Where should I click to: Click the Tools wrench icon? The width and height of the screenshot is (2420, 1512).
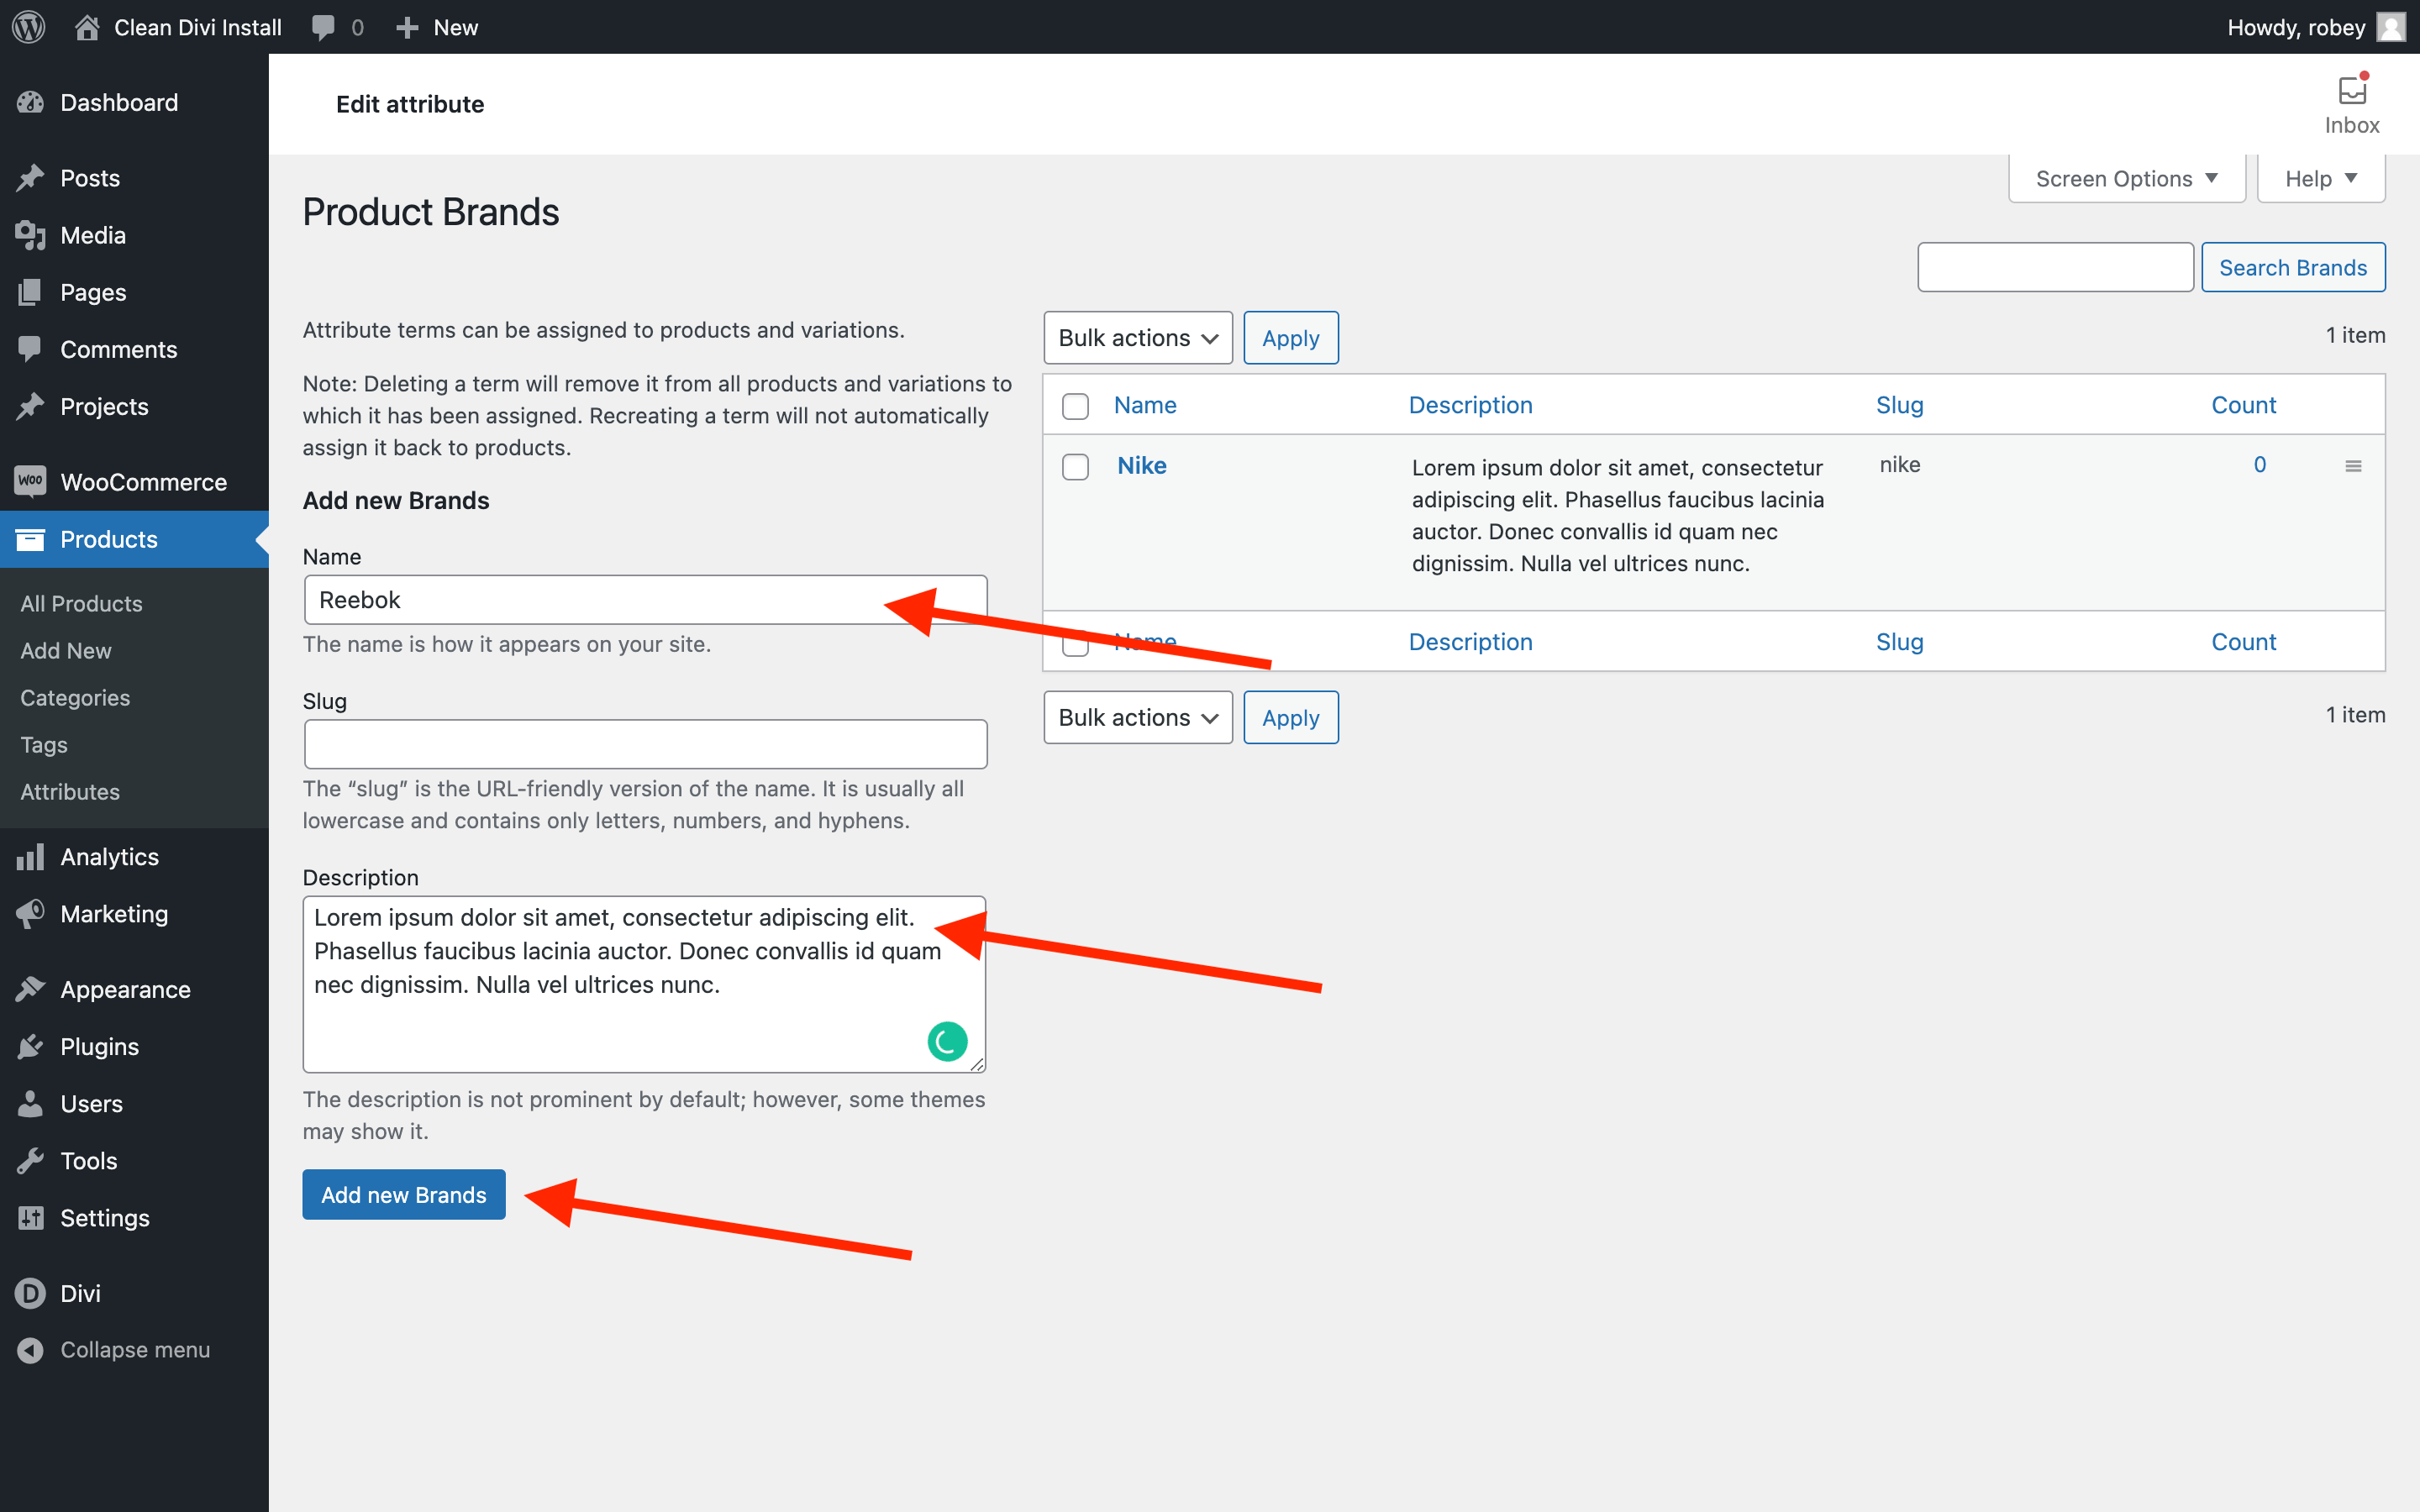(31, 1160)
